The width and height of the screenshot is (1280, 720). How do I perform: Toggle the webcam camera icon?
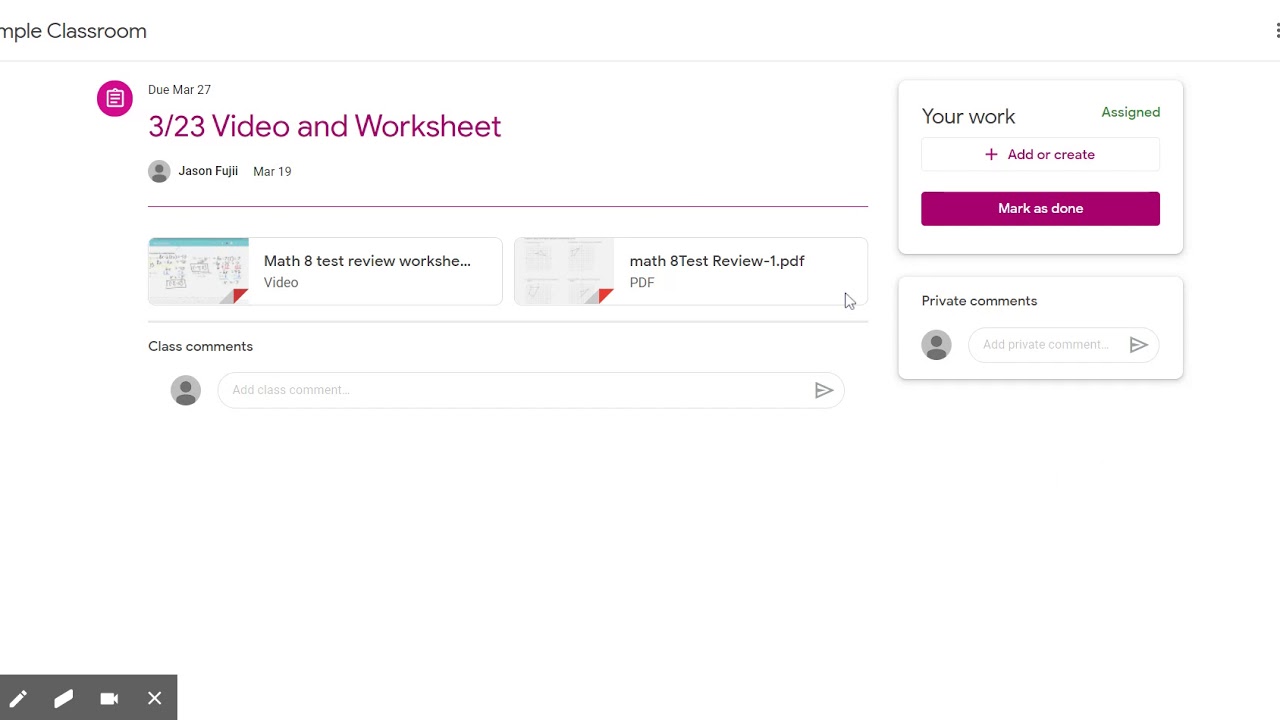(x=109, y=698)
